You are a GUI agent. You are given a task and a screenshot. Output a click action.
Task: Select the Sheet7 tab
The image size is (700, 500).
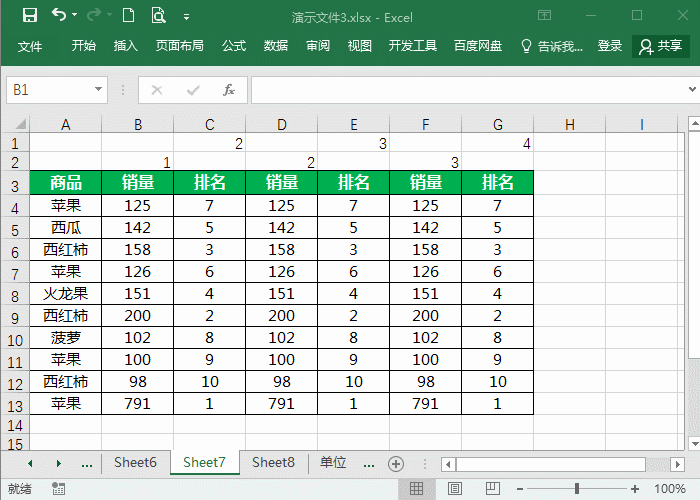click(204, 462)
